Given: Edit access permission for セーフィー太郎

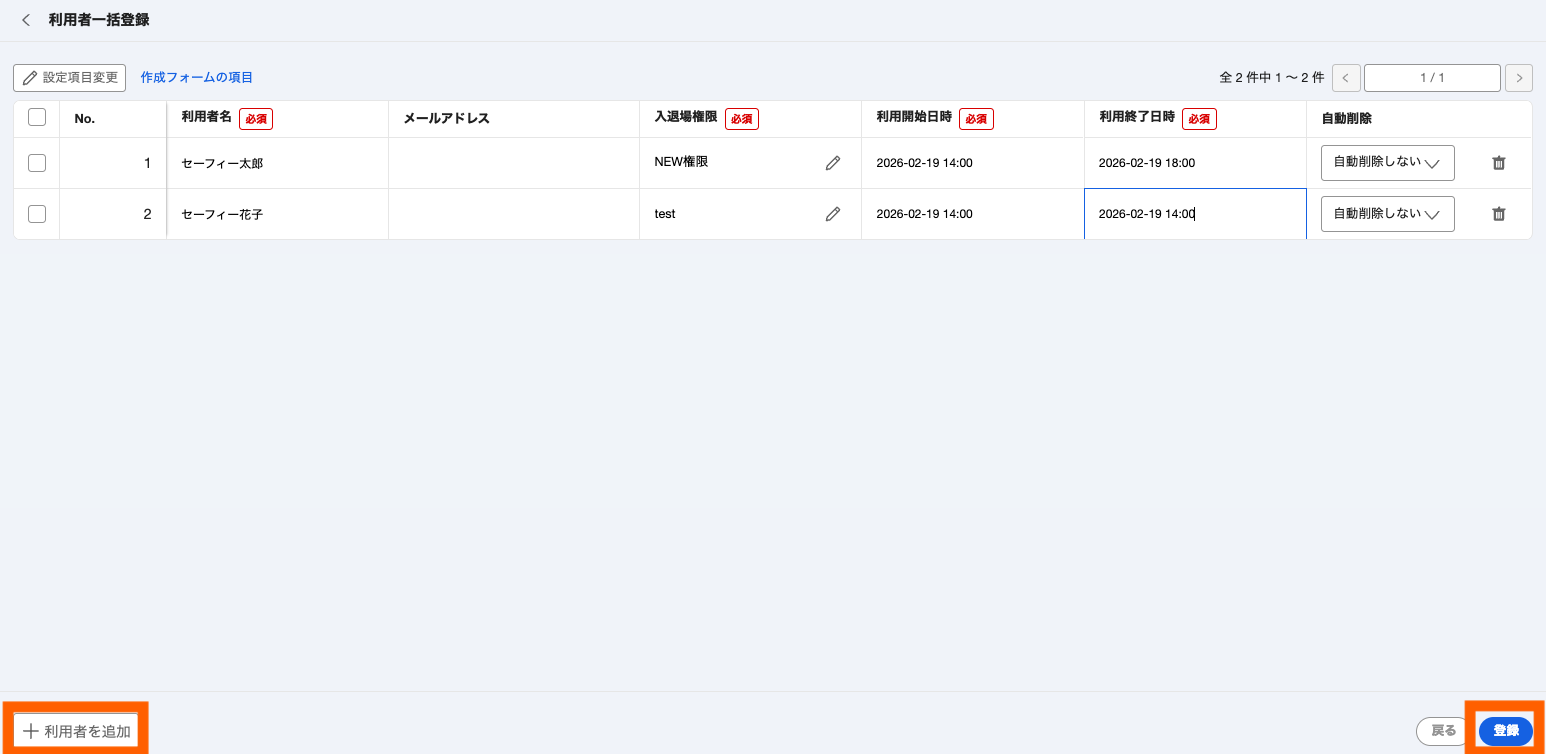Looking at the screenshot, I should pos(833,163).
